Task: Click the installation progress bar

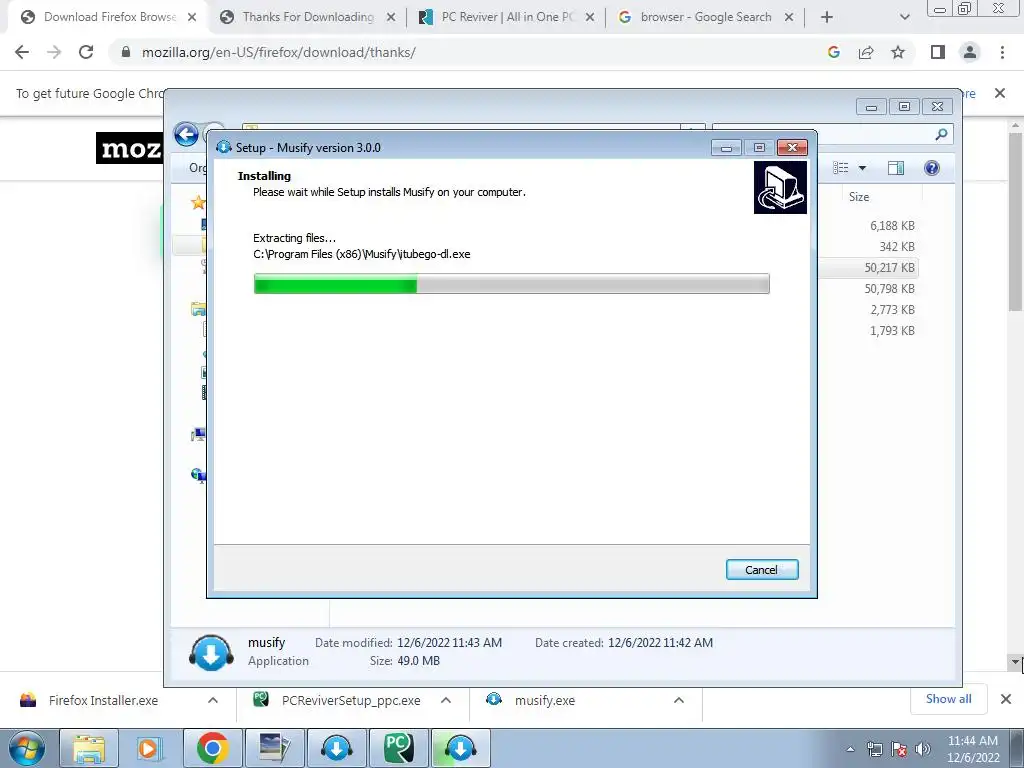Action: 511,284
